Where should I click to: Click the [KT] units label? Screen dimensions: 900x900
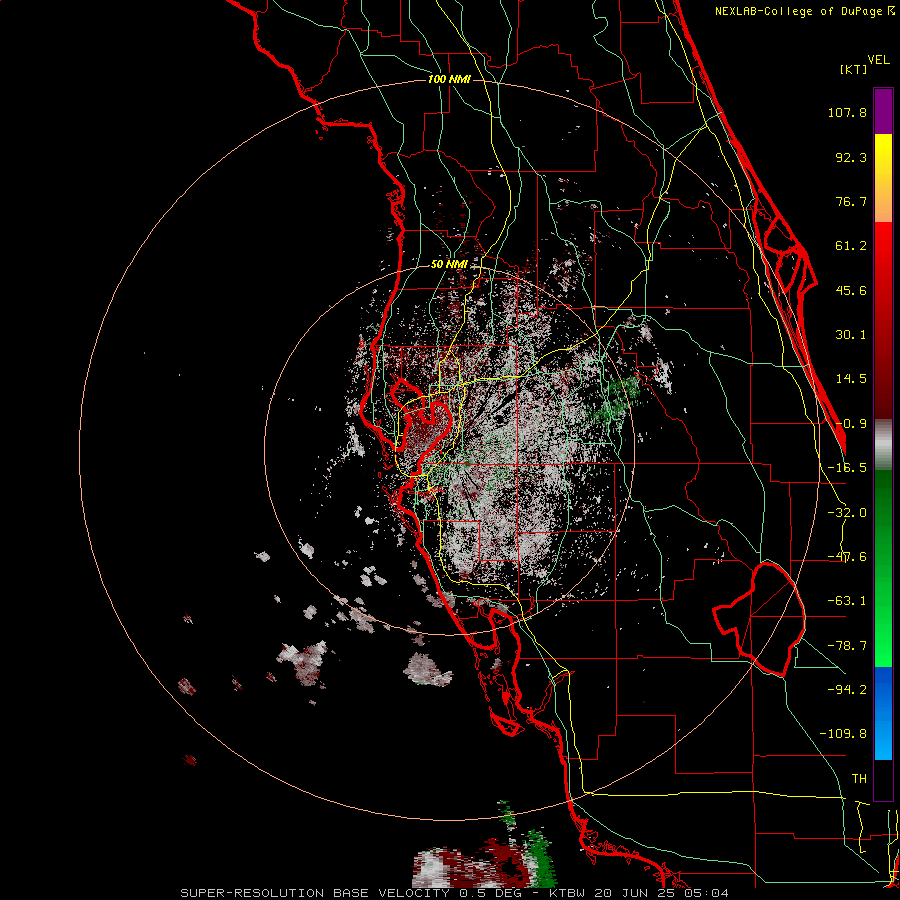point(853,69)
